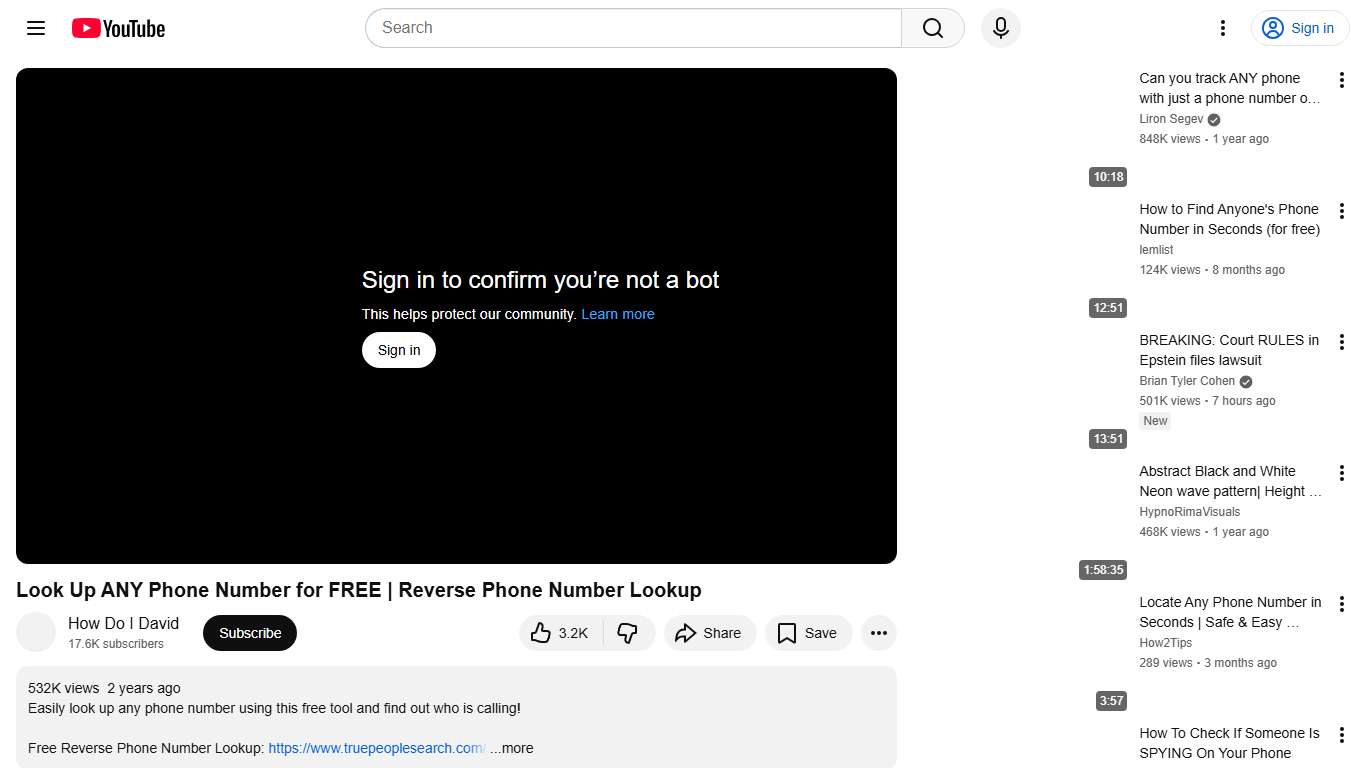The width and height of the screenshot is (1366, 768).
Task: Save the video to a playlist
Action: pyautogui.click(x=808, y=633)
